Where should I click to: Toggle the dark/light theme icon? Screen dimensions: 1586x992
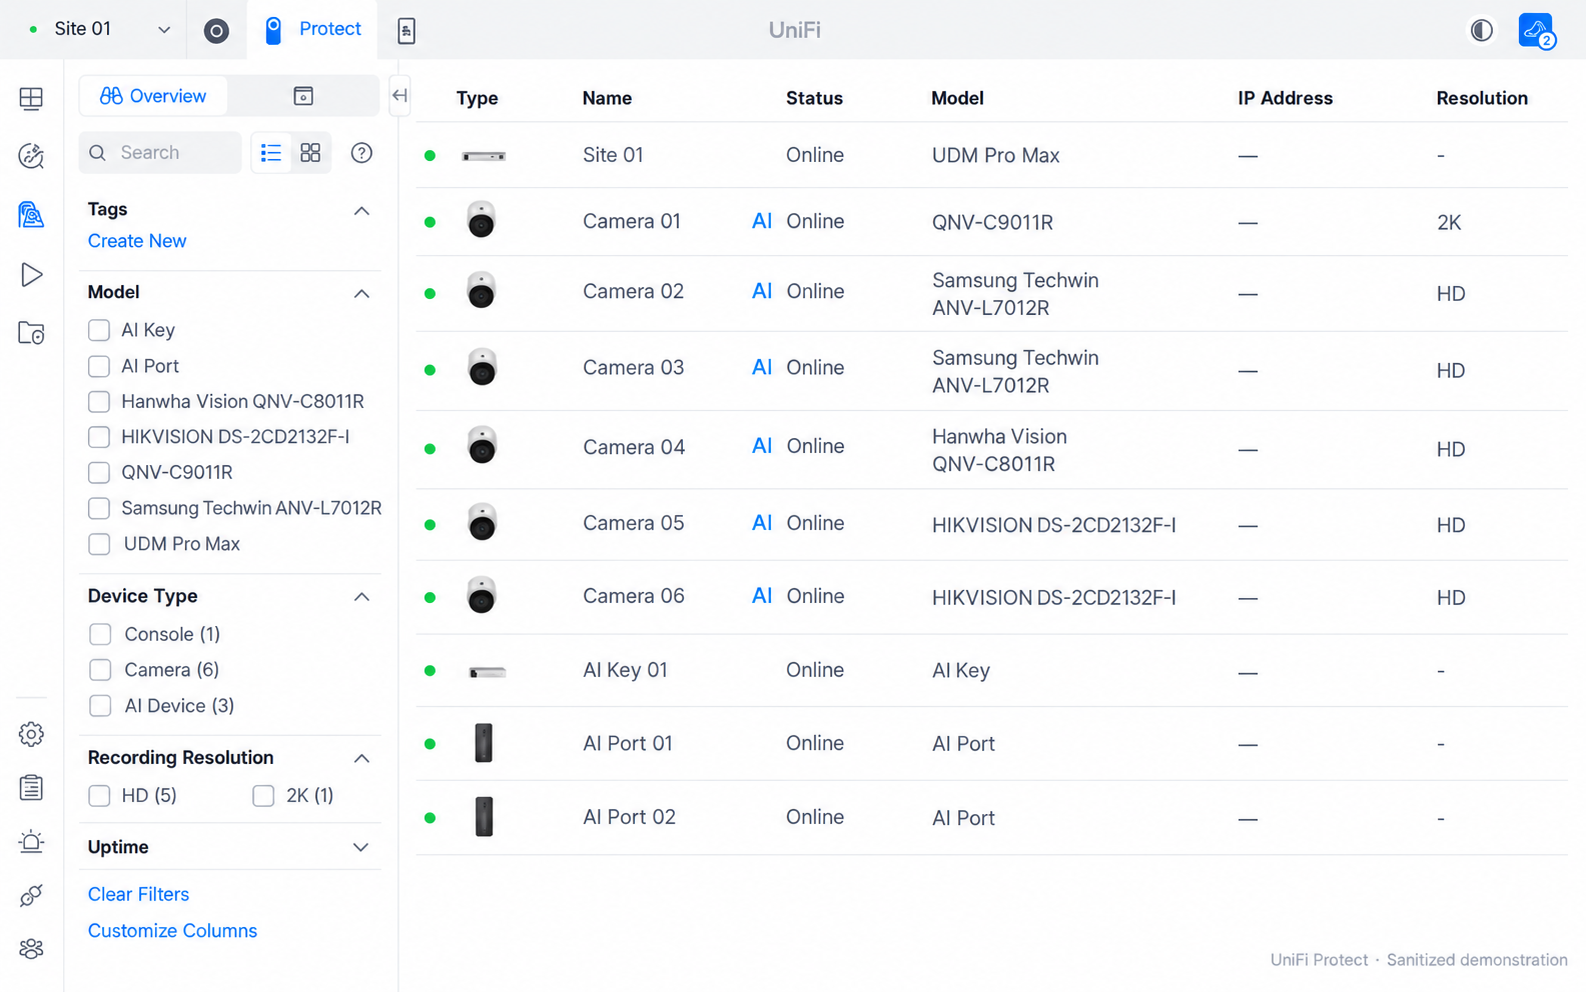coord(1481,30)
